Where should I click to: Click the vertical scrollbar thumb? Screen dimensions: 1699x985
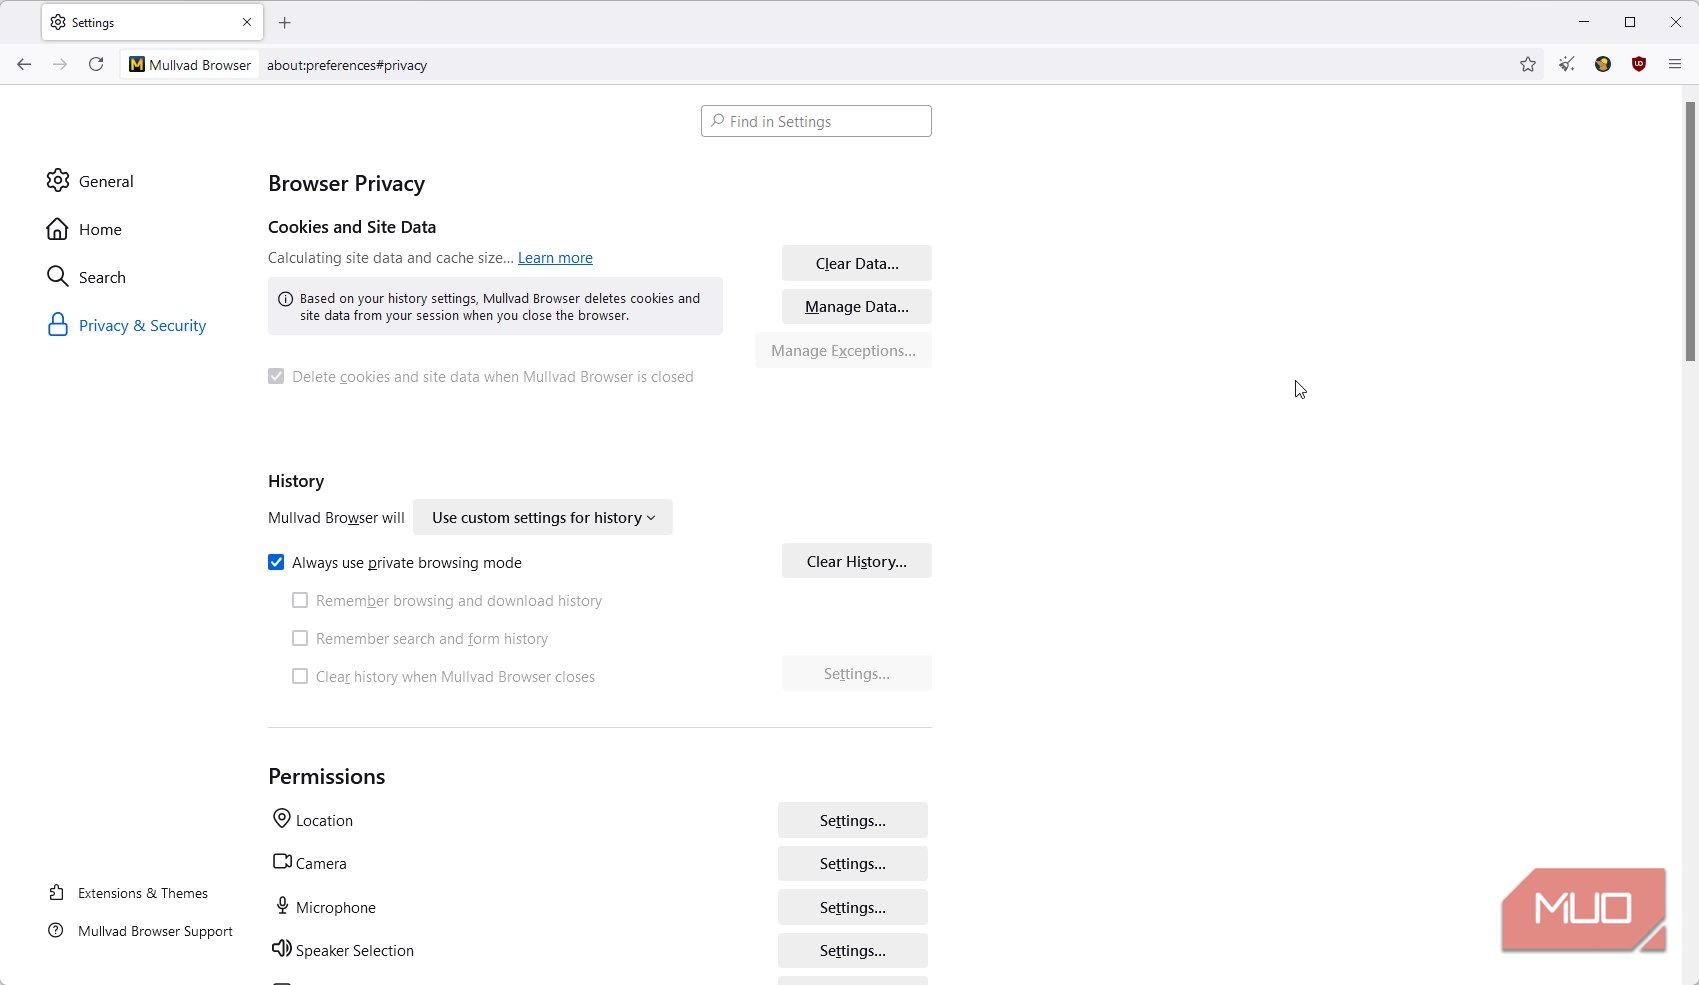coord(1690,230)
